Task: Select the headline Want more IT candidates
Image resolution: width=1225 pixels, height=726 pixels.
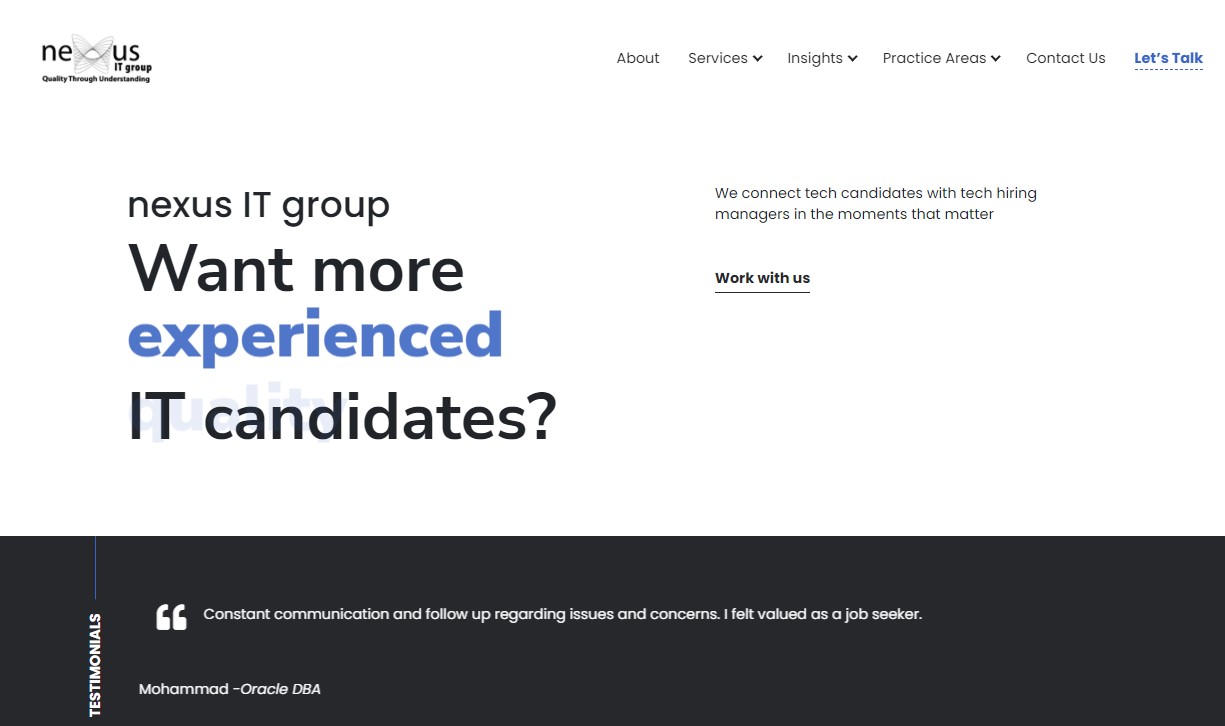Action: click(x=296, y=270)
